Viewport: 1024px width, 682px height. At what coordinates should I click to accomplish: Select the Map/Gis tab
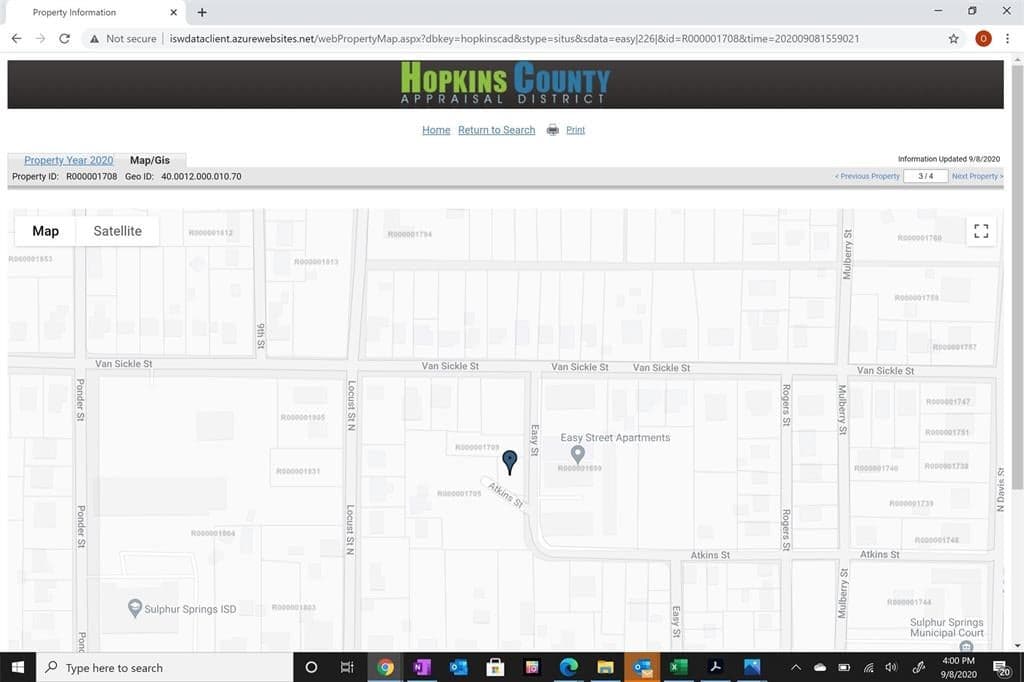coord(150,160)
